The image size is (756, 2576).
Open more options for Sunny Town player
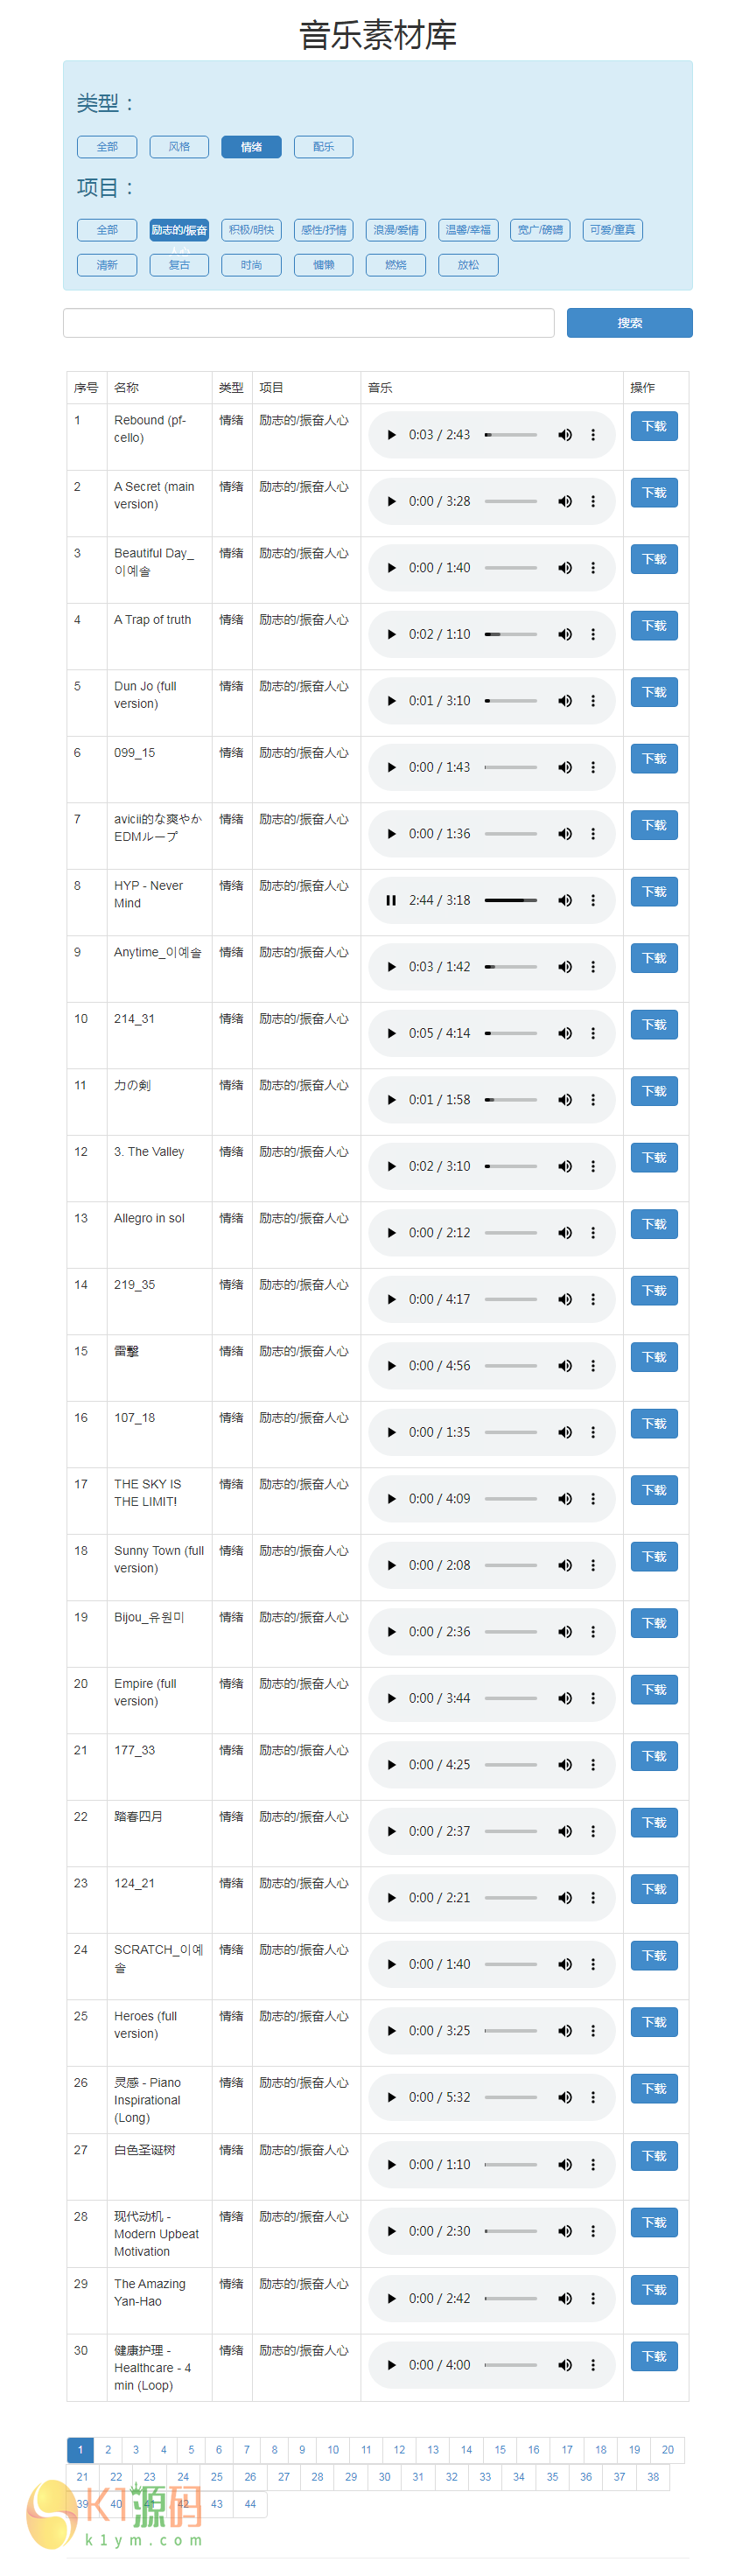tap(593, 1565)
